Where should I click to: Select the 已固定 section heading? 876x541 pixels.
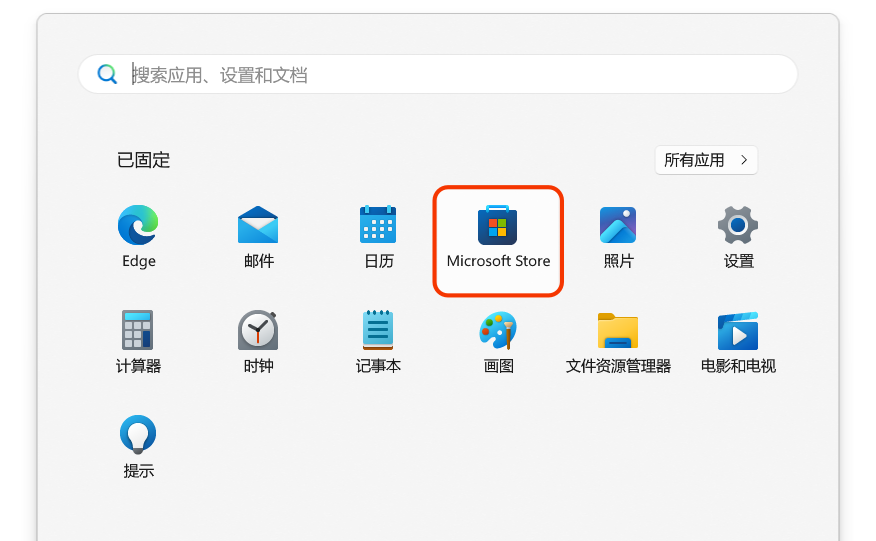144,160
